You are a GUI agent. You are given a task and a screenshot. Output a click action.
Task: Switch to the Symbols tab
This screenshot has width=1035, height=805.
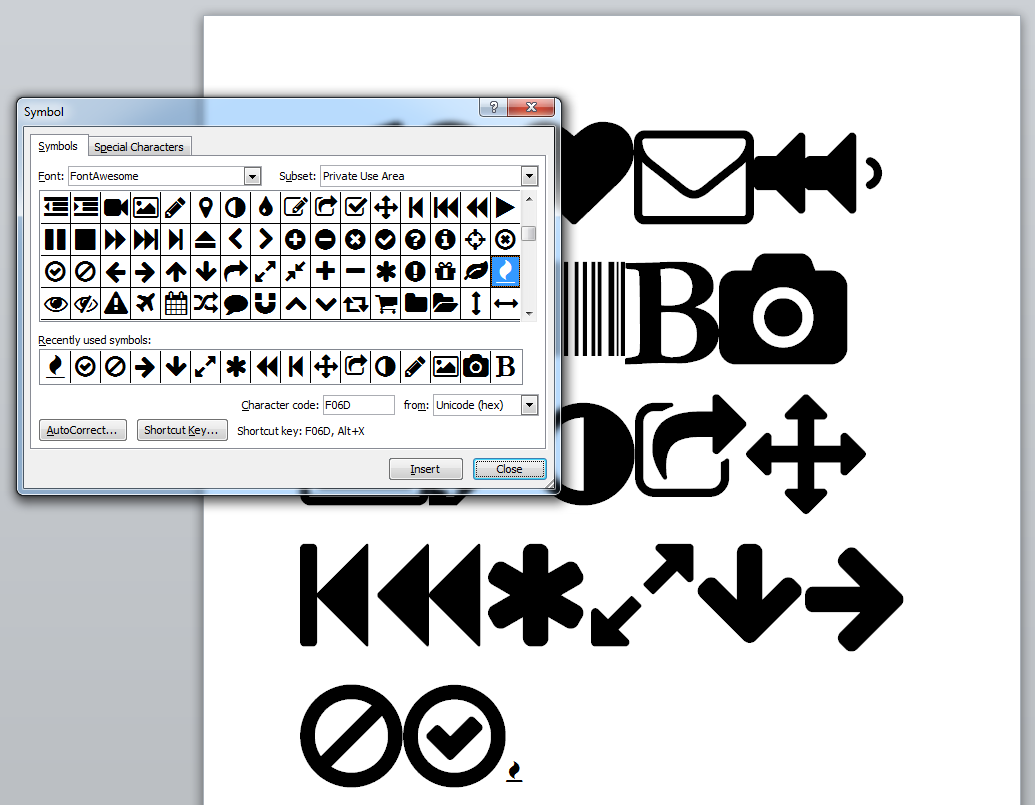click(x=58, y=146)
